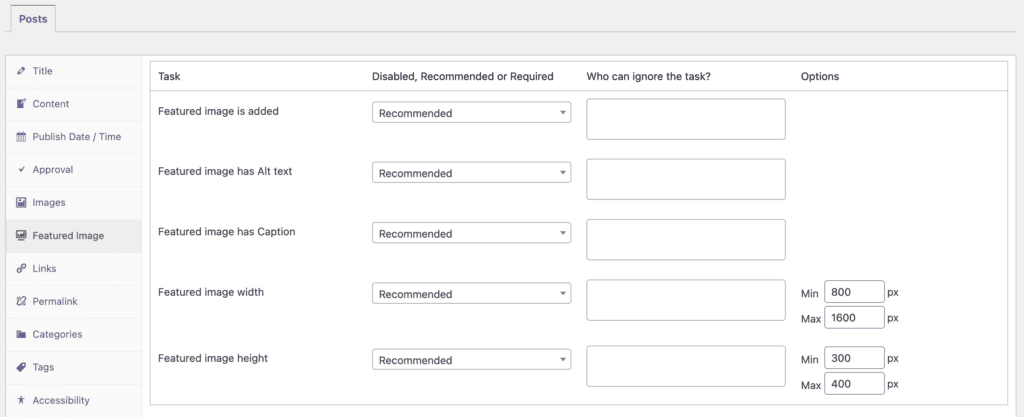The image size is (1024, 417).
Task: Click the 'Featured image has Caption' label
Action: pyautogui.click(x=227, y=232)
